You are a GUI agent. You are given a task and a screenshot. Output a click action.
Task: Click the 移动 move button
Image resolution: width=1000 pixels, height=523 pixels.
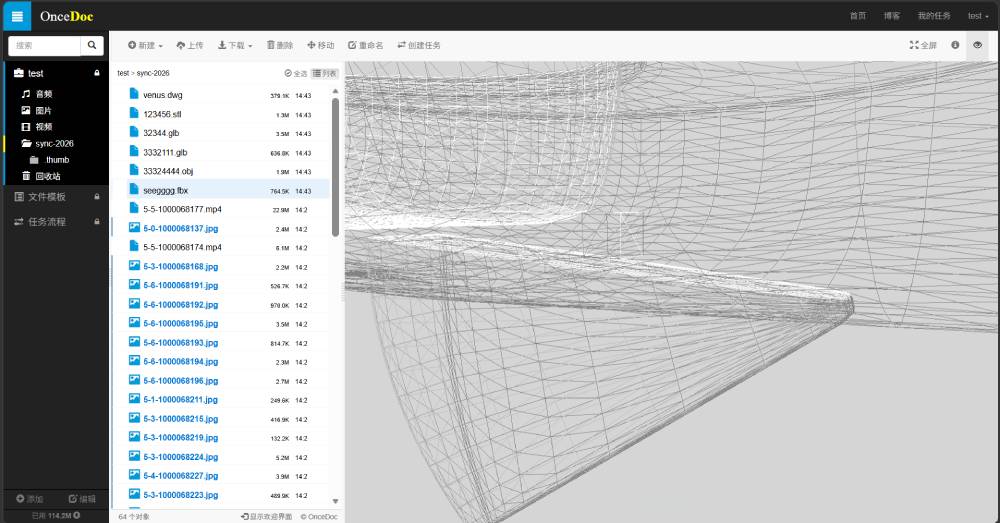click(321, 45)
